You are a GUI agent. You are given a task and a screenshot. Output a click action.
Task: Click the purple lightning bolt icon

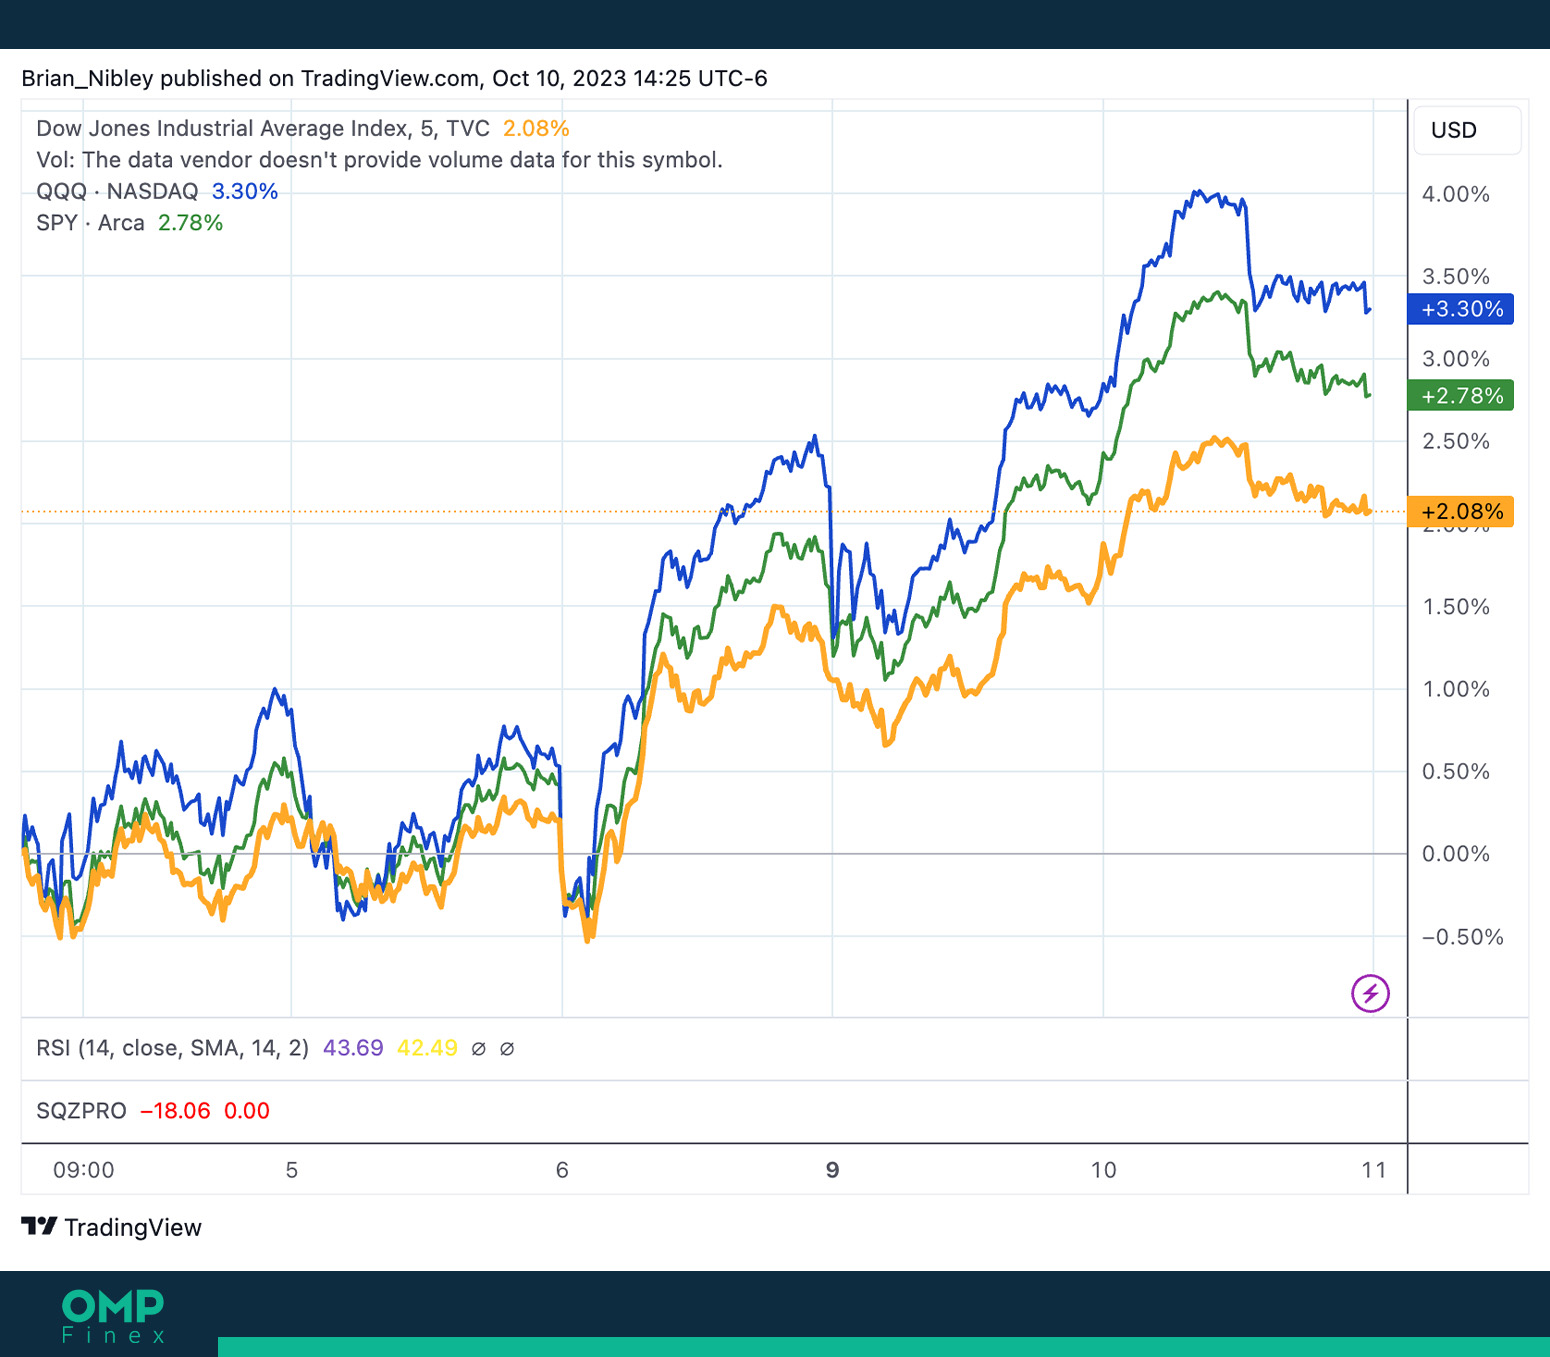1370,993
